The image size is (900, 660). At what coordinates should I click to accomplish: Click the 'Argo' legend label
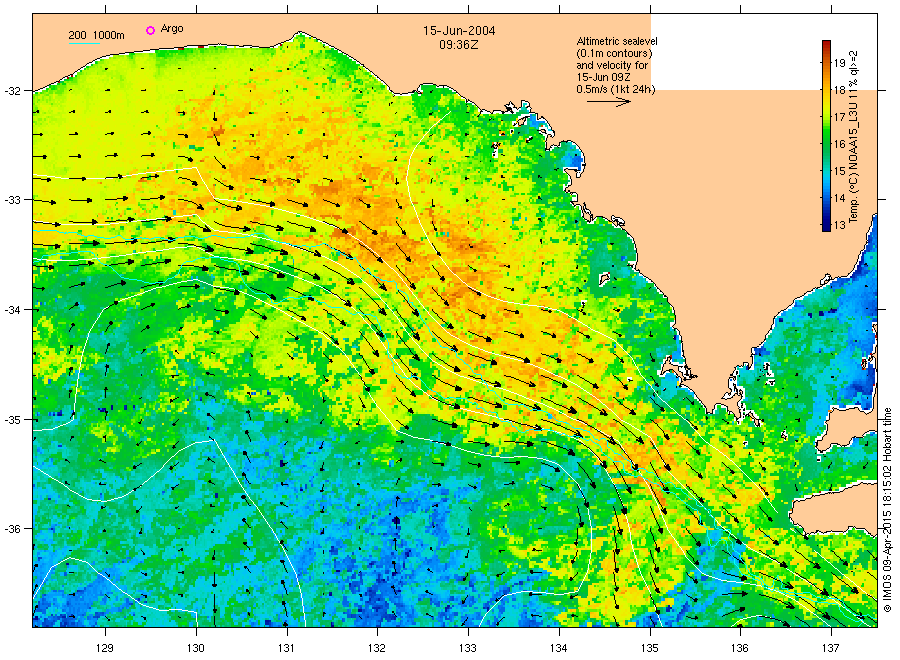point(172,29)
